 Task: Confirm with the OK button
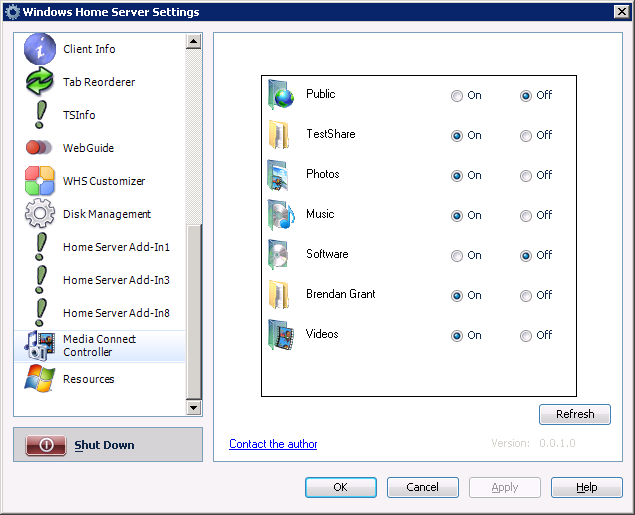[x=341, y=487]
